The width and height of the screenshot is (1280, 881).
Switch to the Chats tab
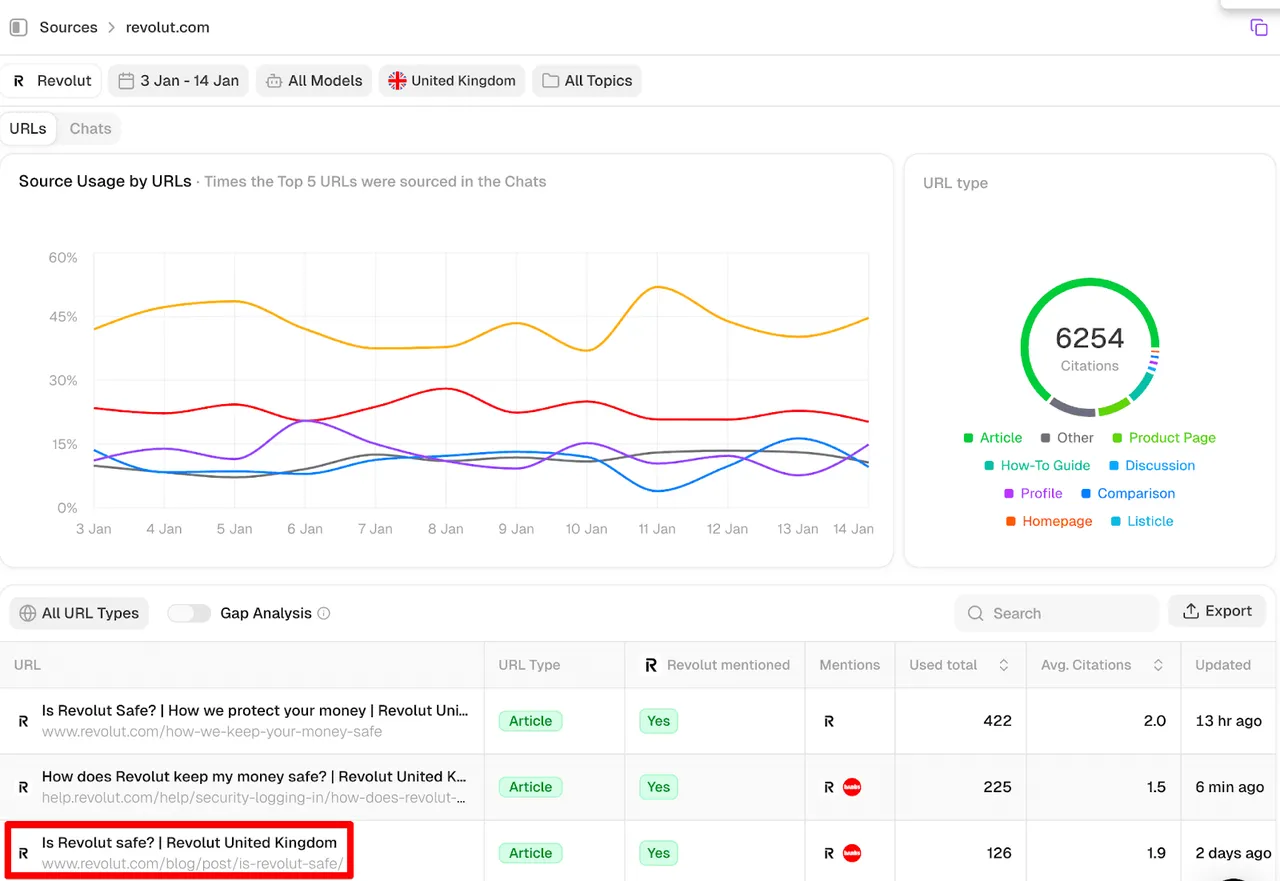pyautogui.click(x=90, y=129)
